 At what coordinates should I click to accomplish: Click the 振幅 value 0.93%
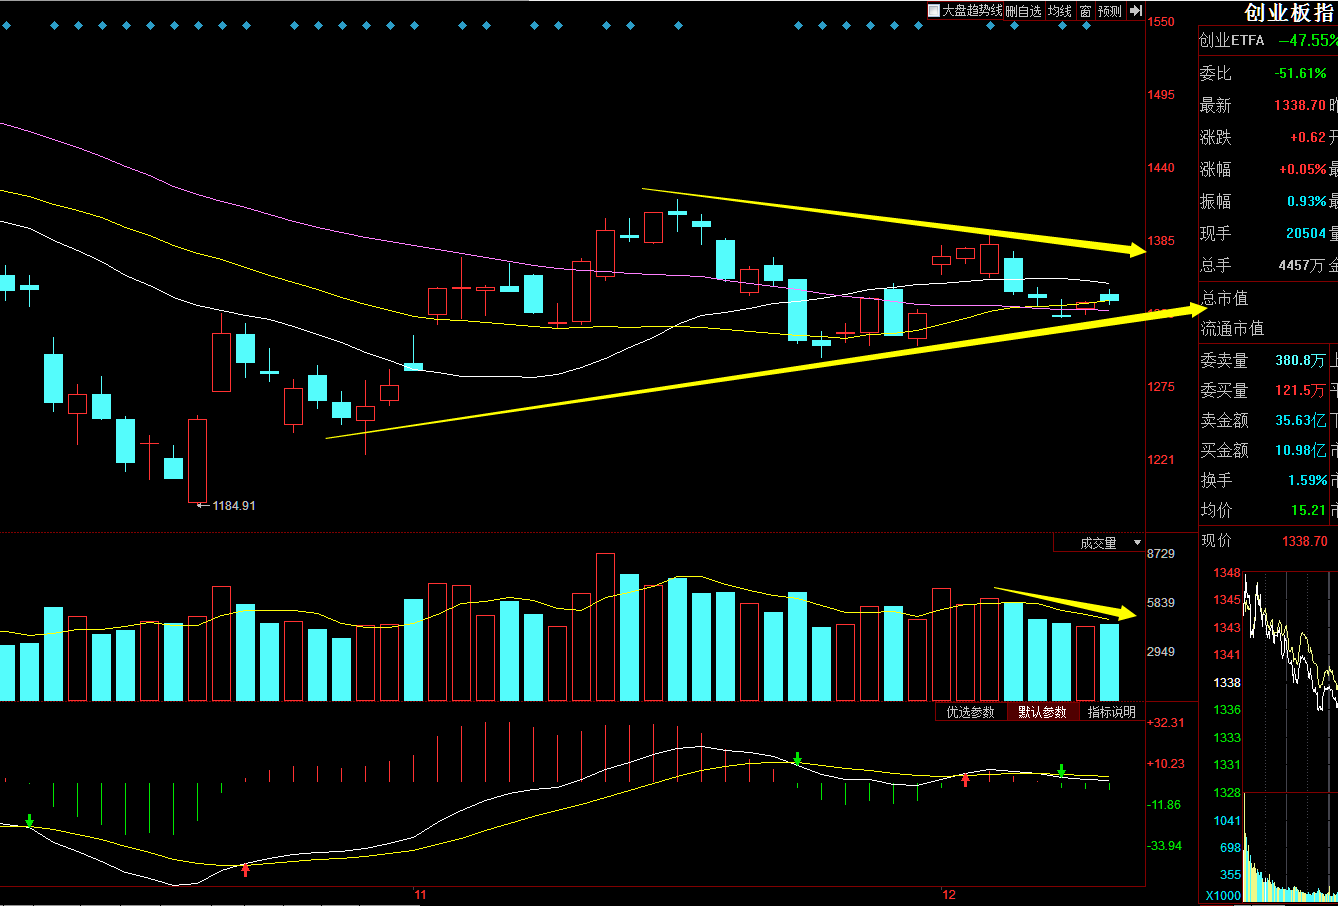[x=1306, y=201]
